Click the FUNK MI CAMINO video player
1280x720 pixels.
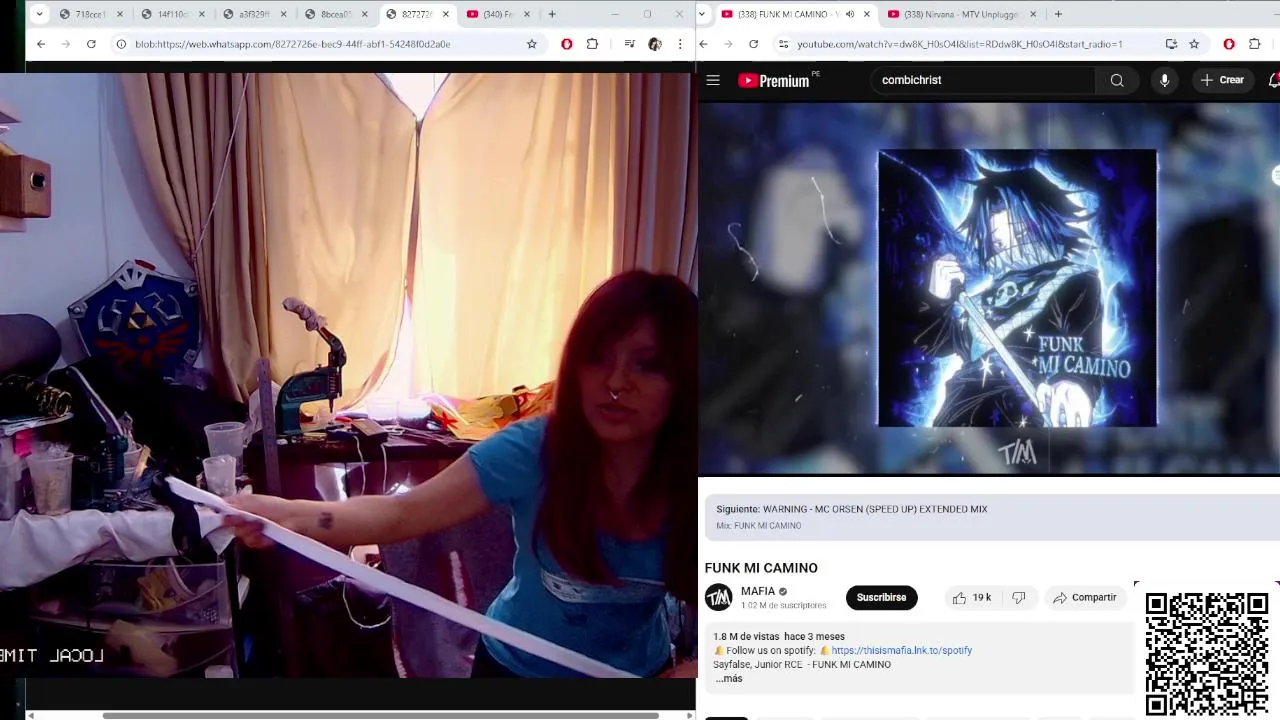click(x=989, y=288)
